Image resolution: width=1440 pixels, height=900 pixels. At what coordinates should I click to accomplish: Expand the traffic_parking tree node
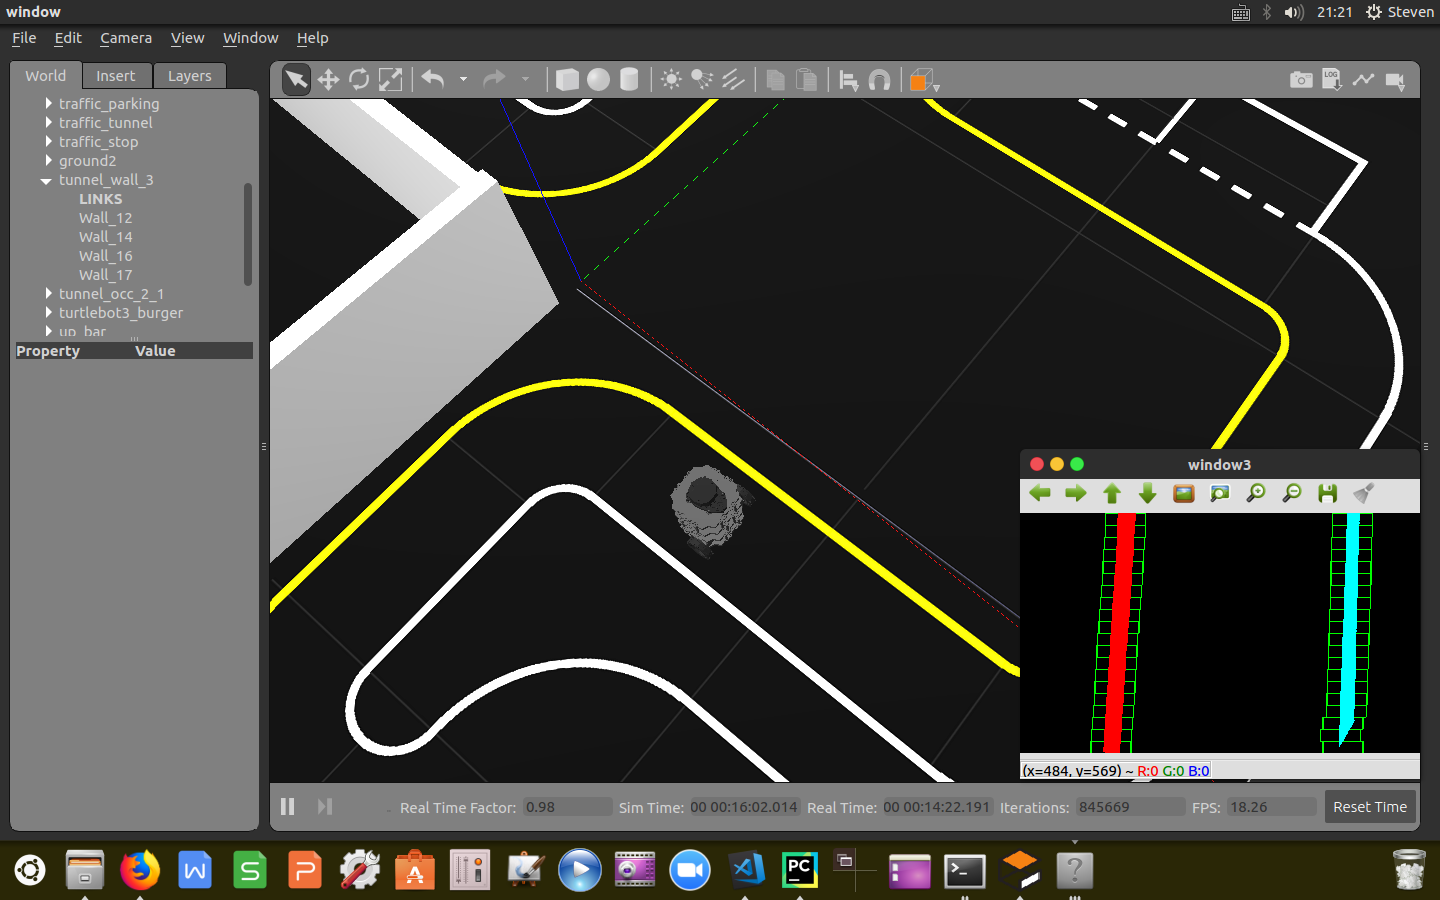click(48, 103)
